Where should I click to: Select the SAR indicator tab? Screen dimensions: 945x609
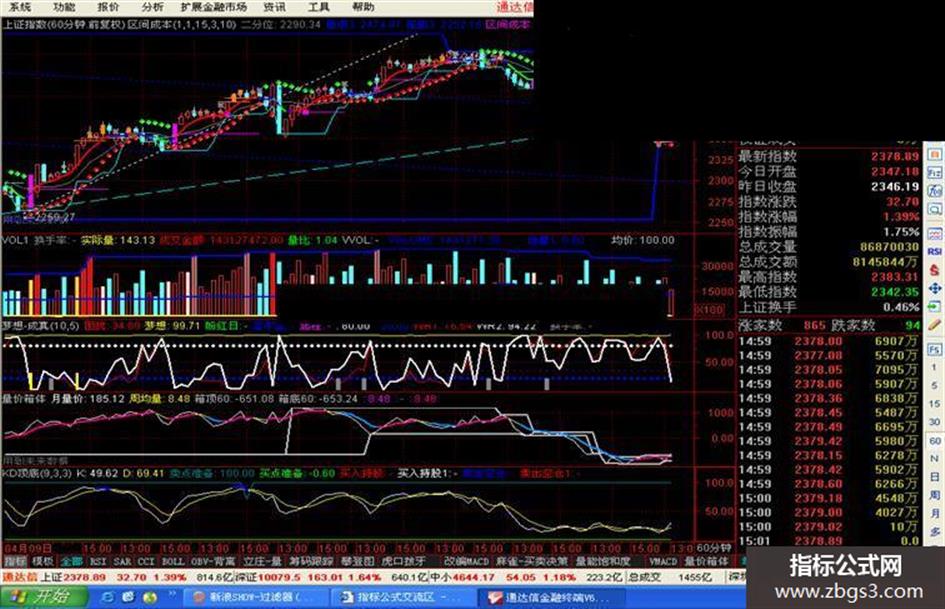(122, 561)
